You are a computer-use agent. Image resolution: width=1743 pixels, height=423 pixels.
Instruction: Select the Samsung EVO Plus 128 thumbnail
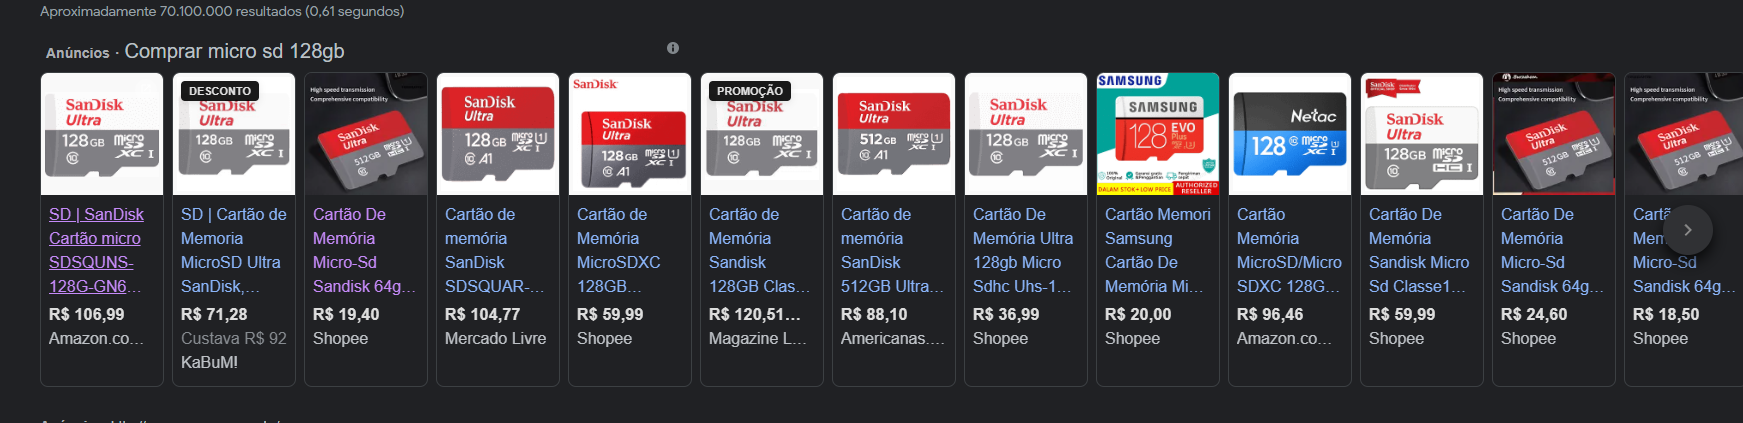[1158, 134]
